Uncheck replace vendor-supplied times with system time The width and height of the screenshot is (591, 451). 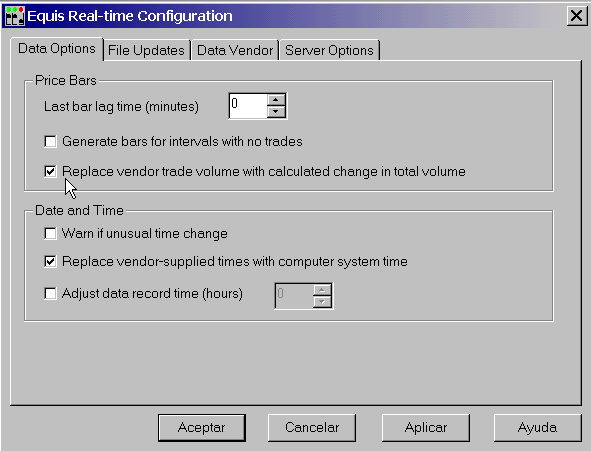pyautogui.click(x=50, y=261)
